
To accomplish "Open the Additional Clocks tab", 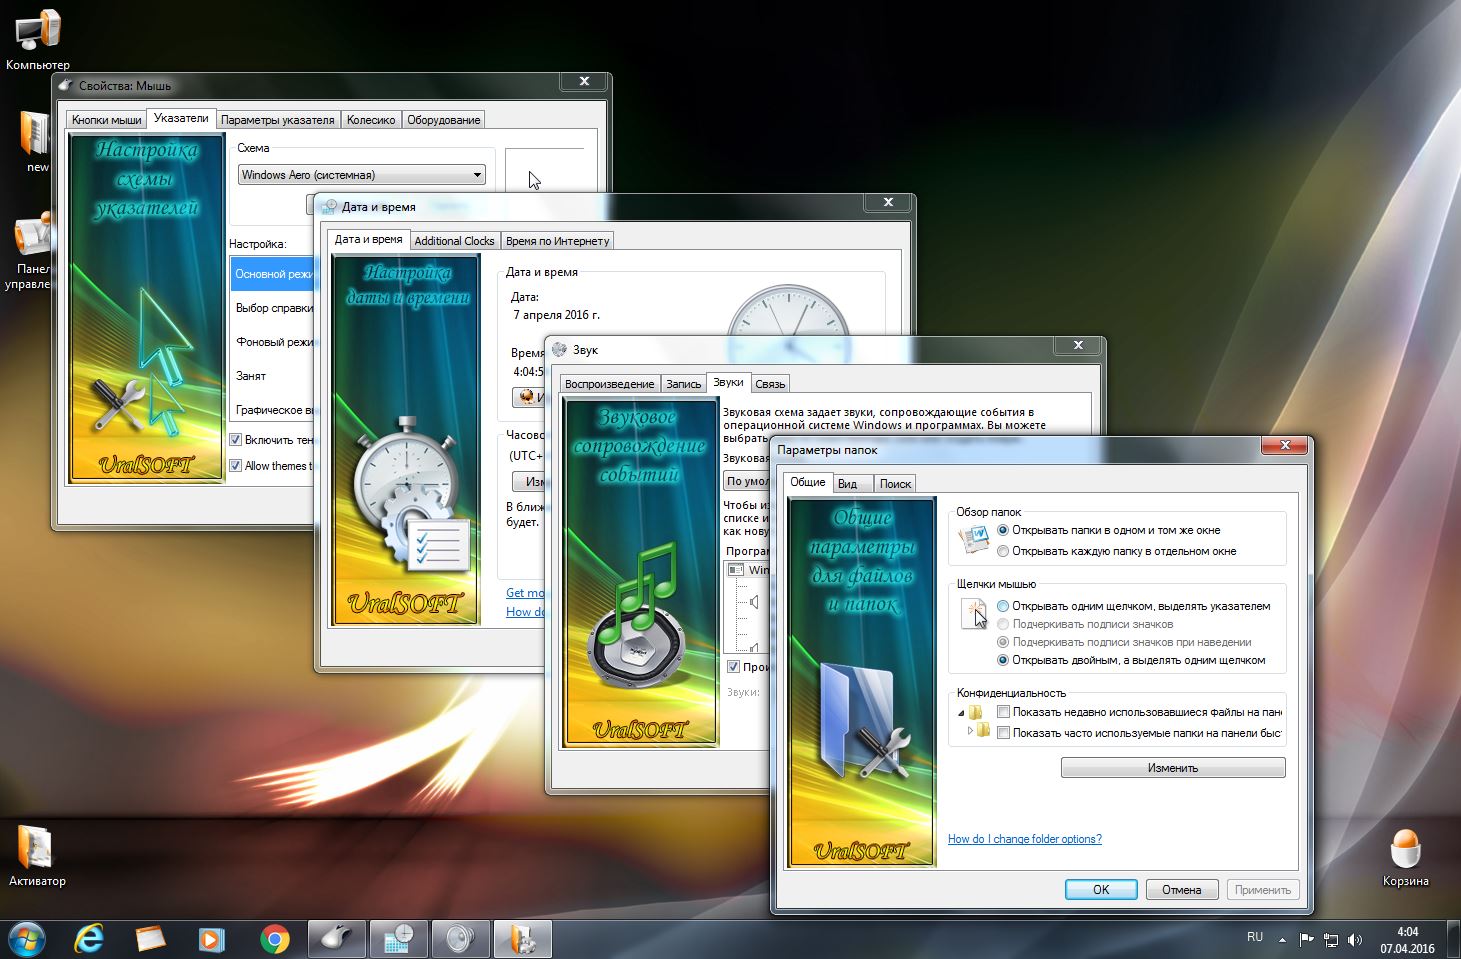I will [454, 241].
